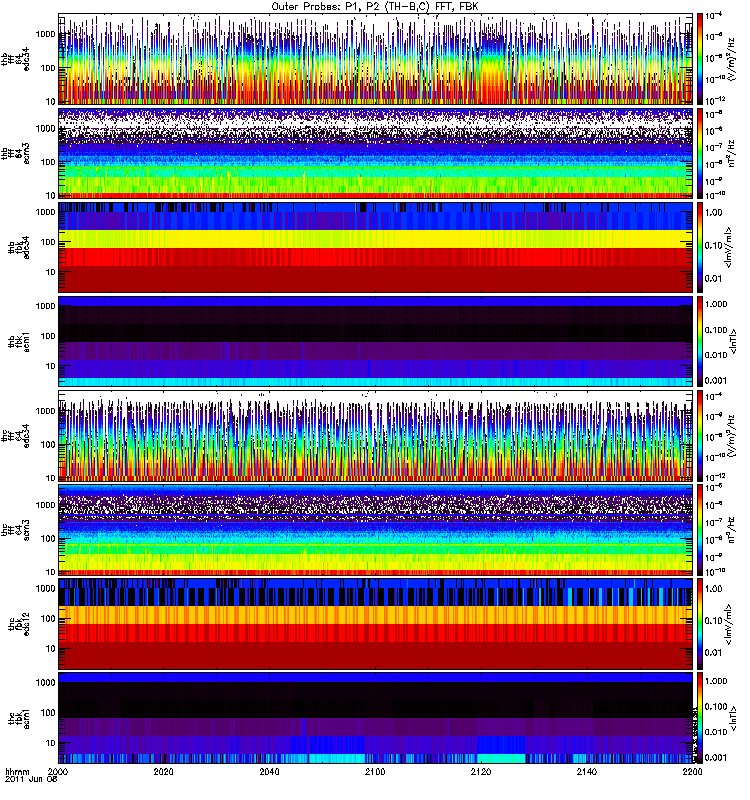Click the 2020 time tick label
This screenshot has width=750, height=800.
(x=165, y=774)
